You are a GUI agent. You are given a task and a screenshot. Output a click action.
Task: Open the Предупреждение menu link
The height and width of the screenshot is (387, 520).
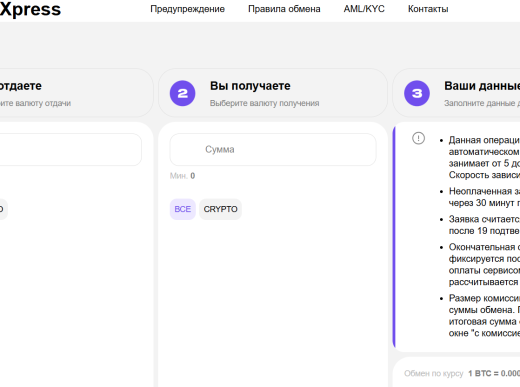[187, 9]
